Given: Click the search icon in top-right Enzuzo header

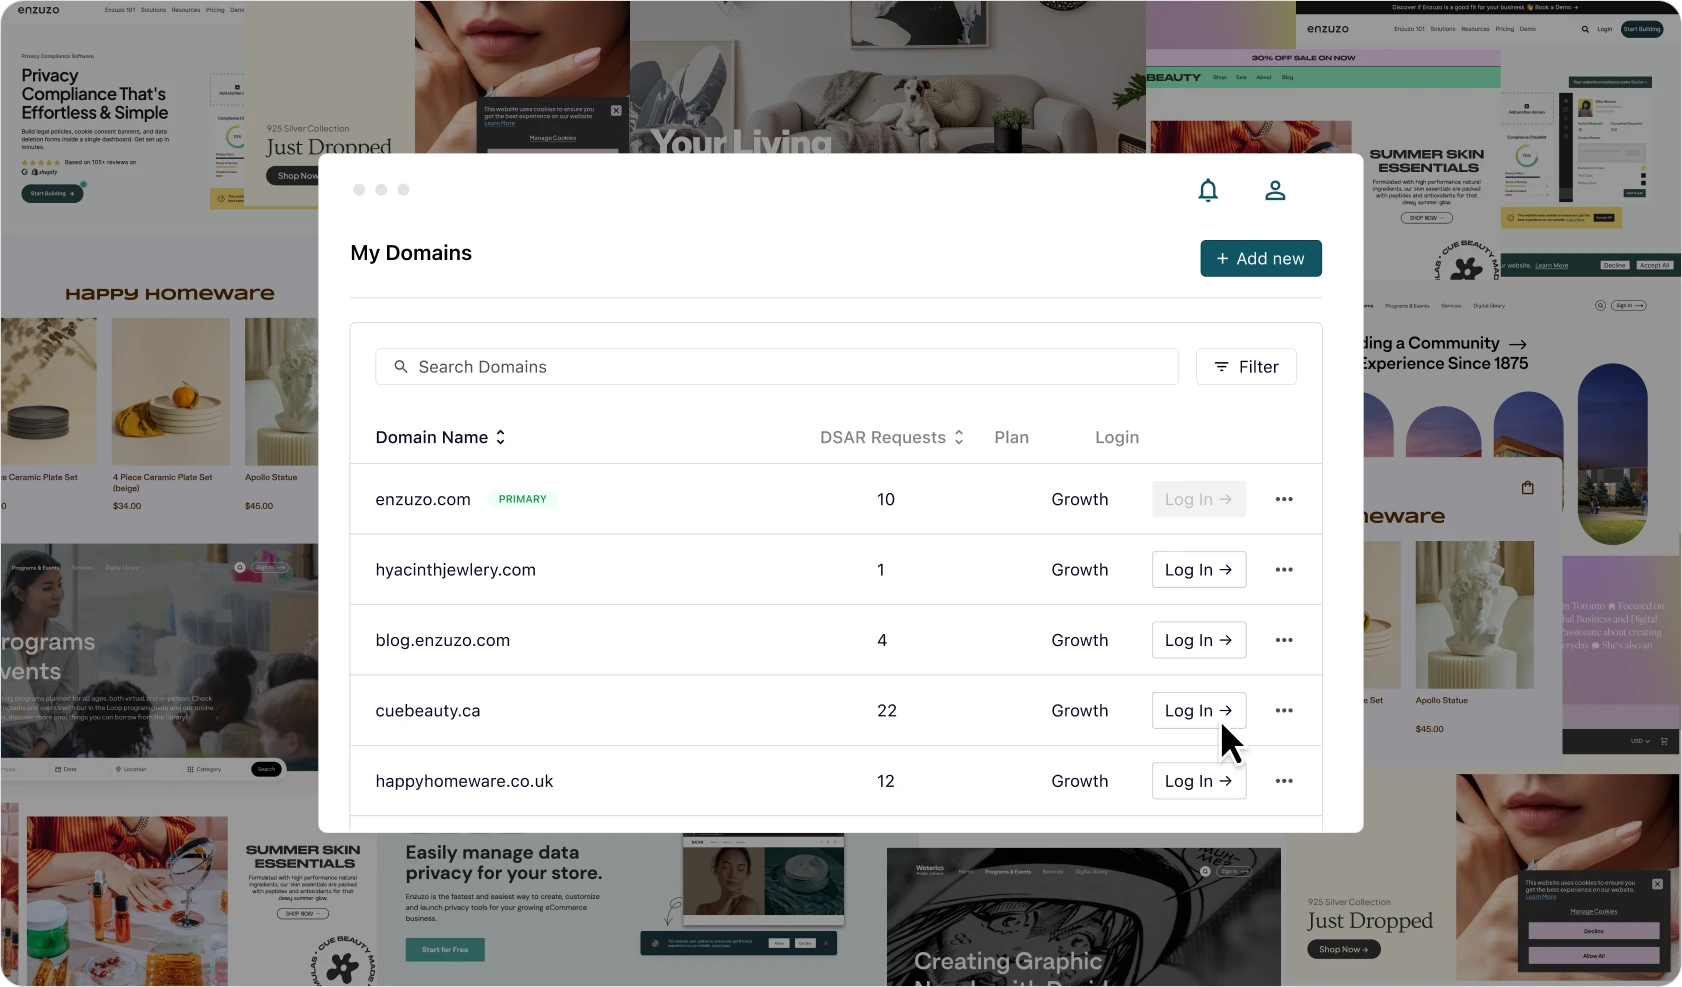Looking at the screenshot, I should click(1585, 29).
